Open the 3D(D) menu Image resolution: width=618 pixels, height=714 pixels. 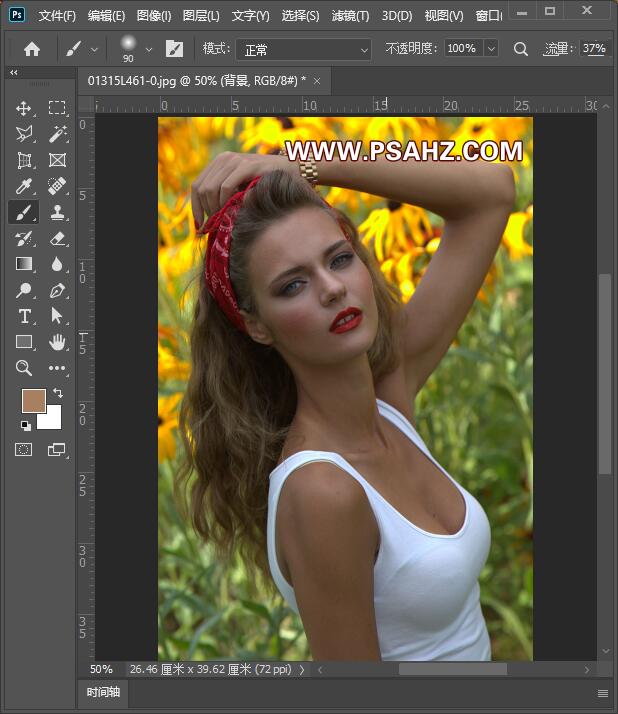397,16
